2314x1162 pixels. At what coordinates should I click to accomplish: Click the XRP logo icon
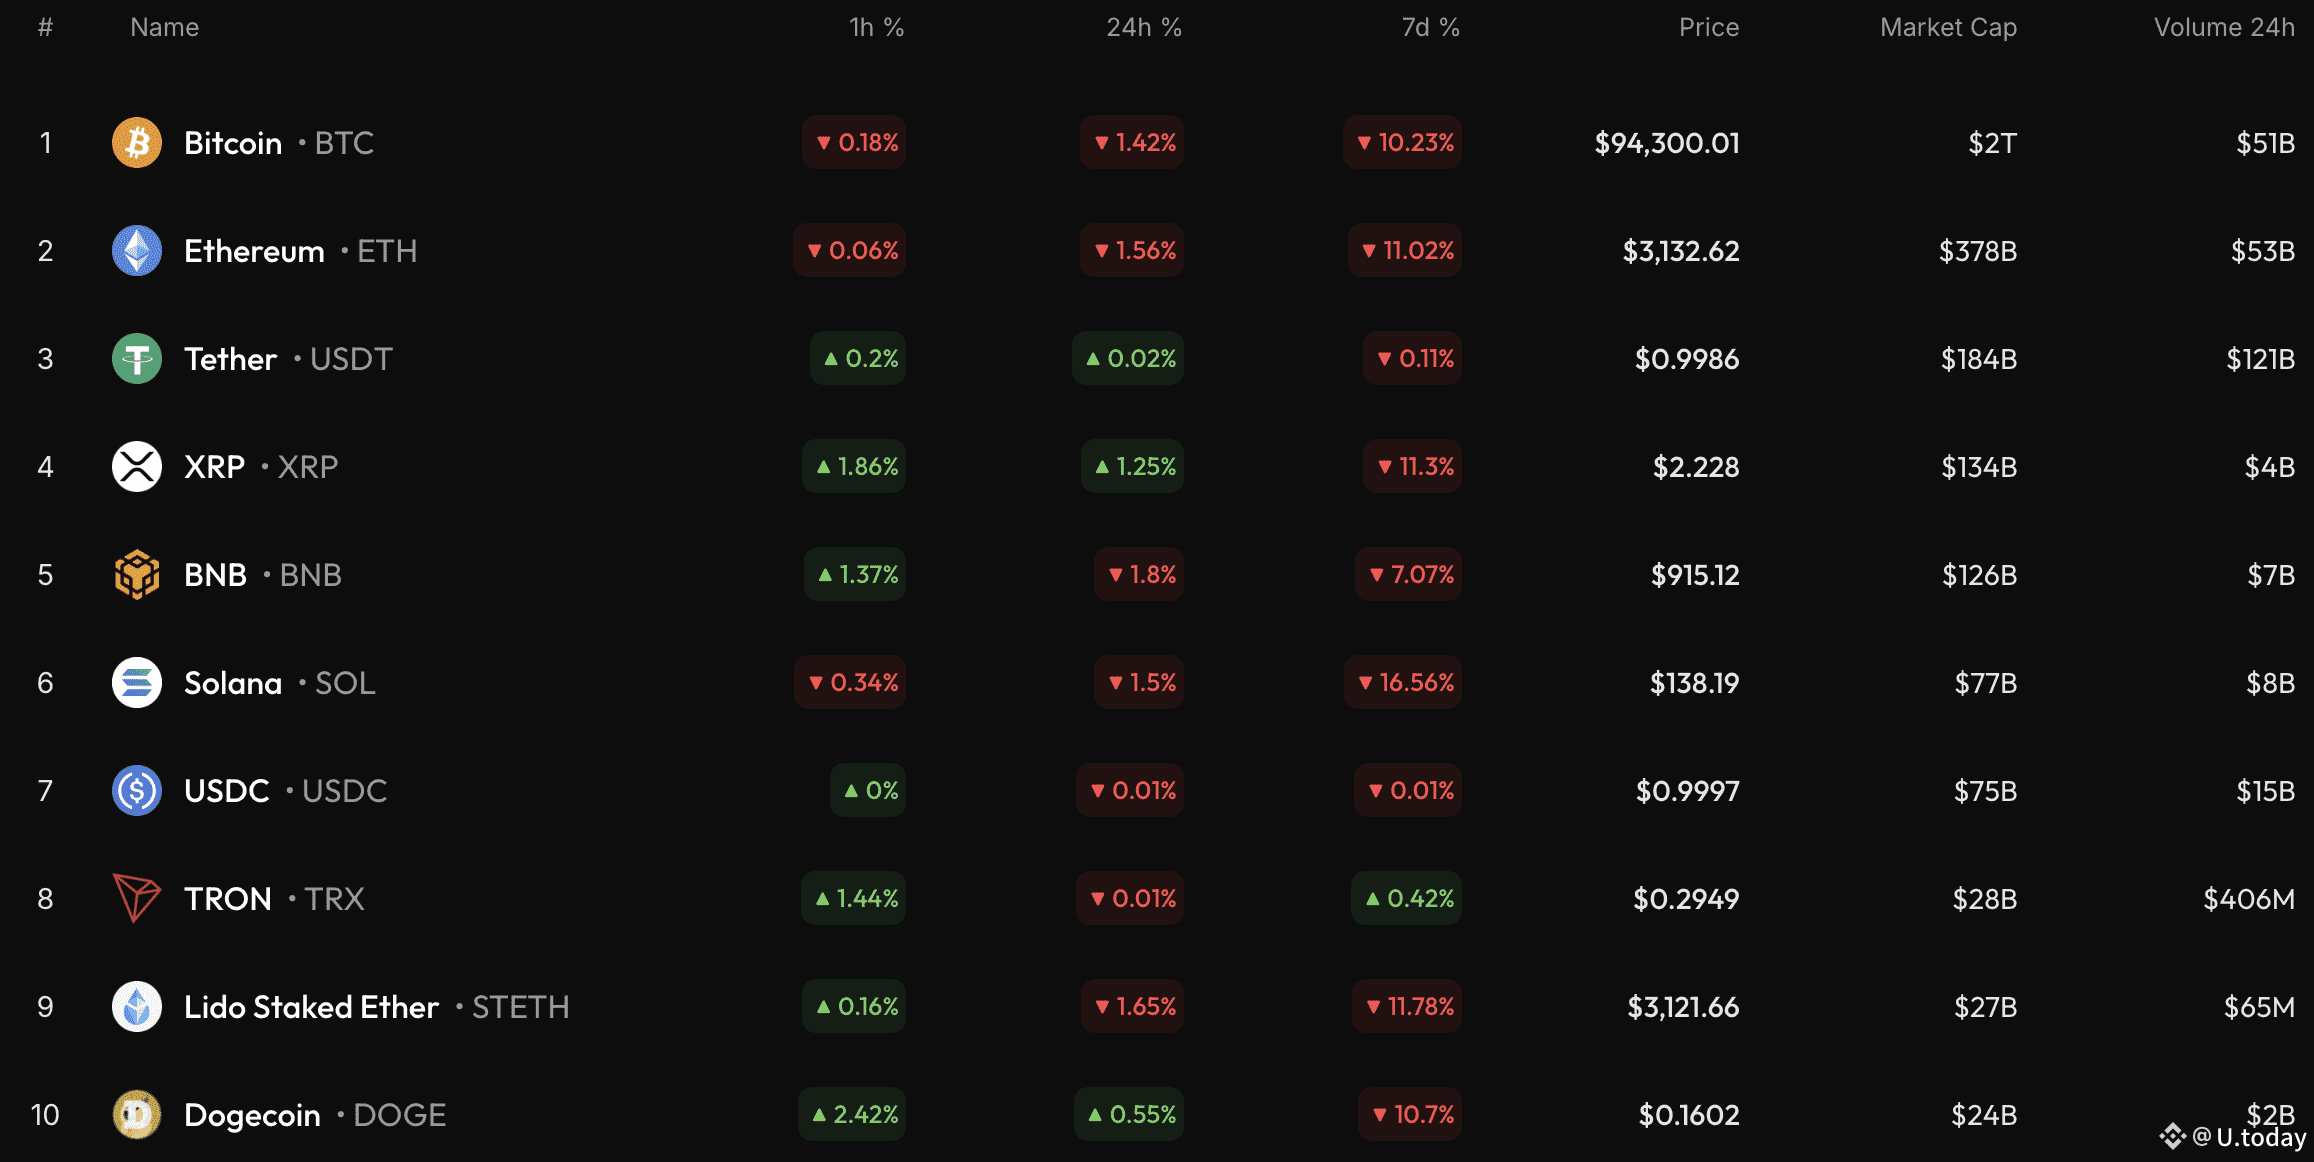(x=137, y=467)
